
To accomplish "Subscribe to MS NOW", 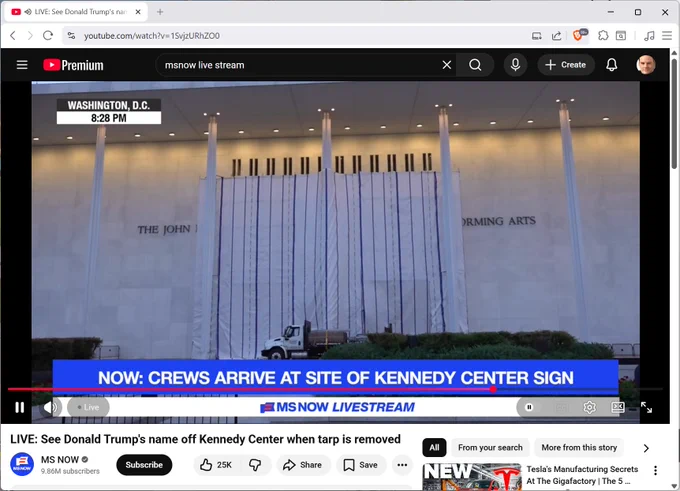I will click(144, 465).
